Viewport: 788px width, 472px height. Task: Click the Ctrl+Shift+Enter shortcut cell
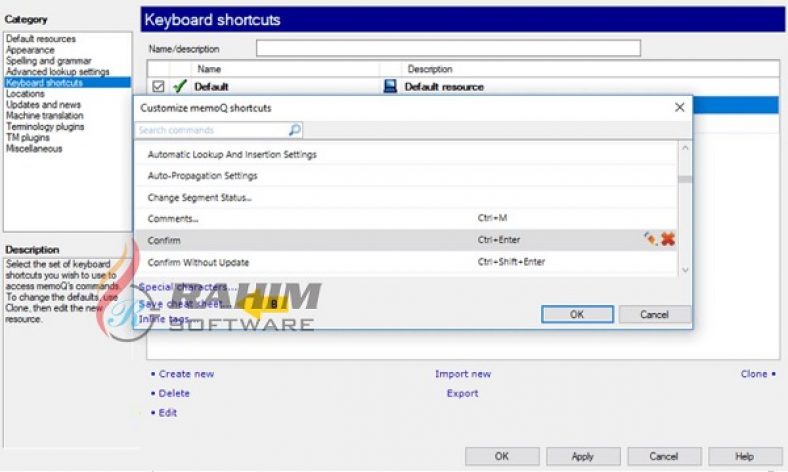511,261
